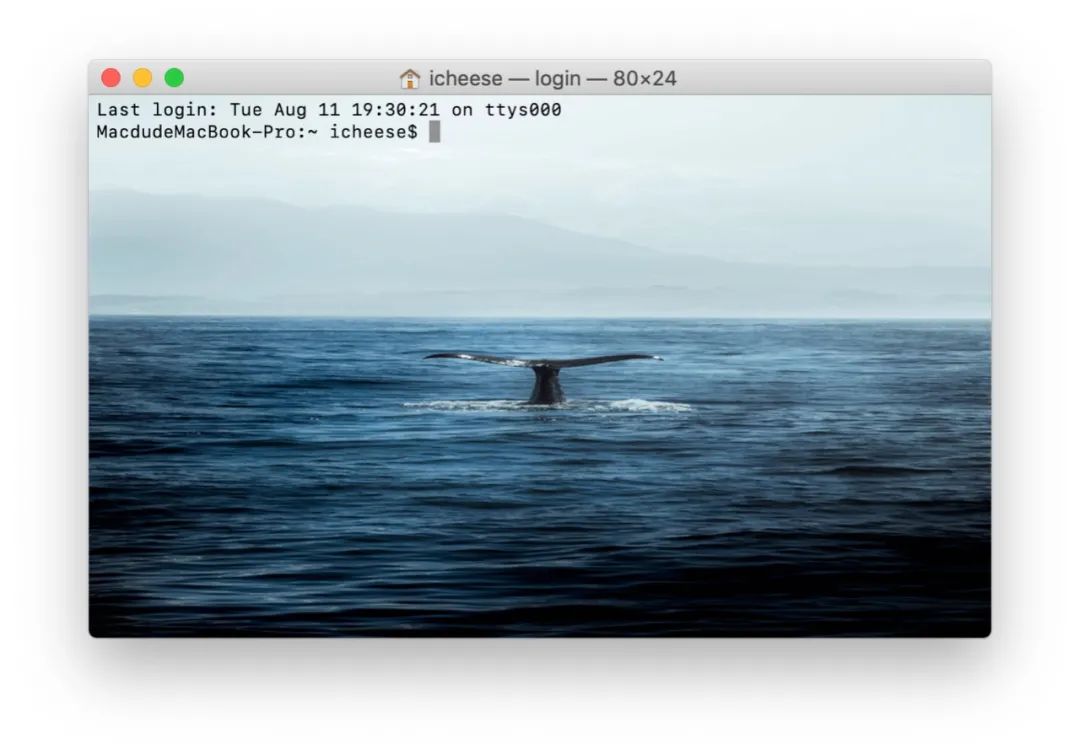Click the gray block cursor at prompt

(x=434, y=132)
